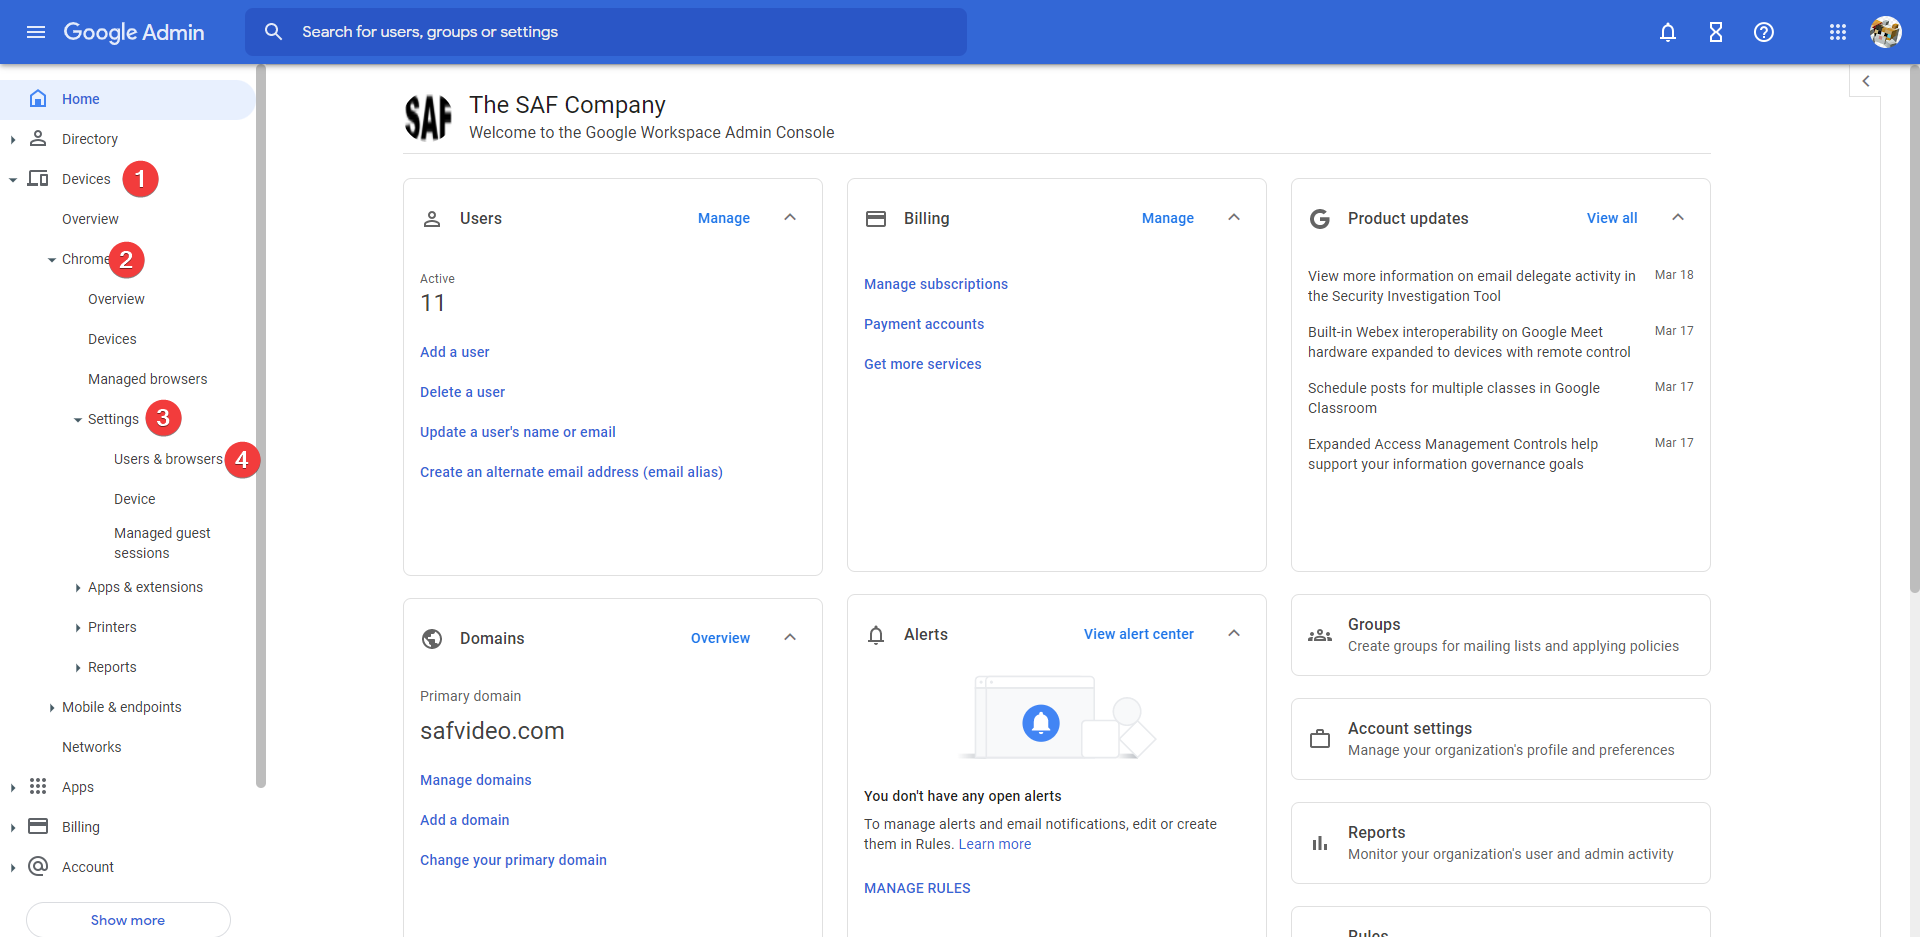
Task: Click the Directory person icon
Action: coord(38,138)
